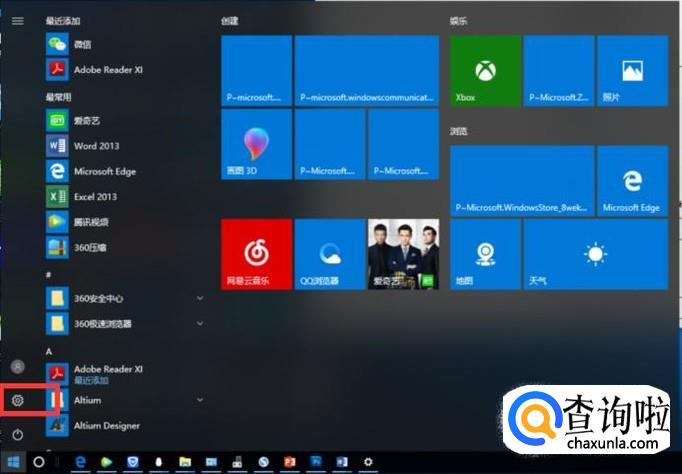Open the 爱奇艺 photo tile

coord(403,254)
